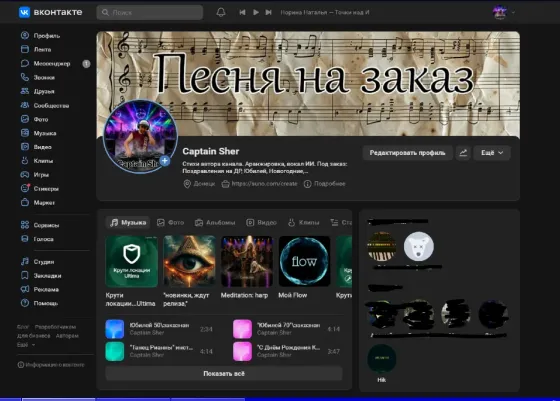Image resolution: width=560 pixels, height=401 pixels.
Task: Skip to previous track in header player
Action: [242, 12]
